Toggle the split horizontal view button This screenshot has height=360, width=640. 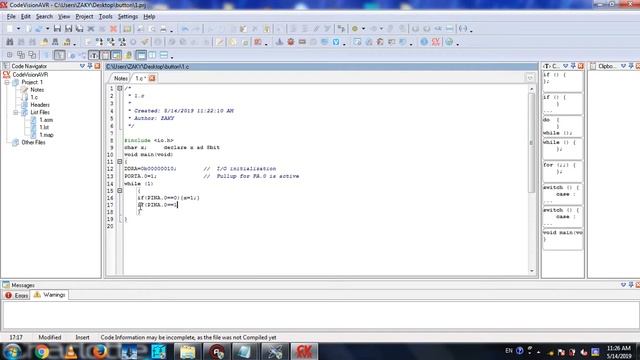tap(164, 55)
